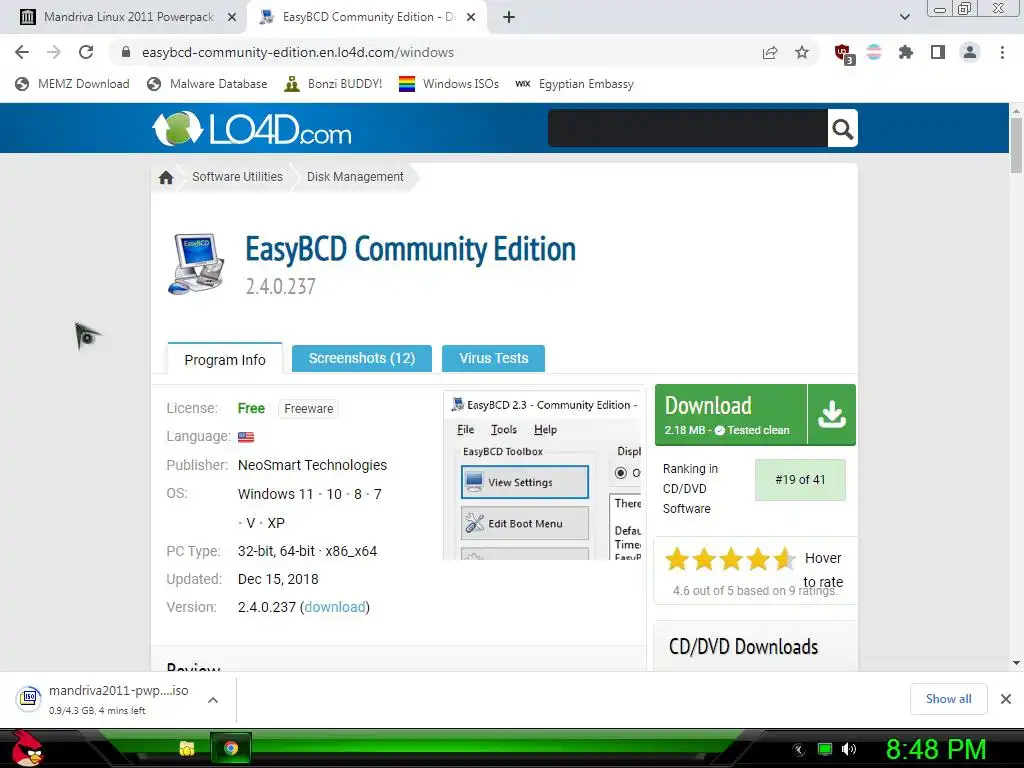Screen dimensions: 1024x768
Task: Click the EasyBCD program icon
Action: point(196,264)
